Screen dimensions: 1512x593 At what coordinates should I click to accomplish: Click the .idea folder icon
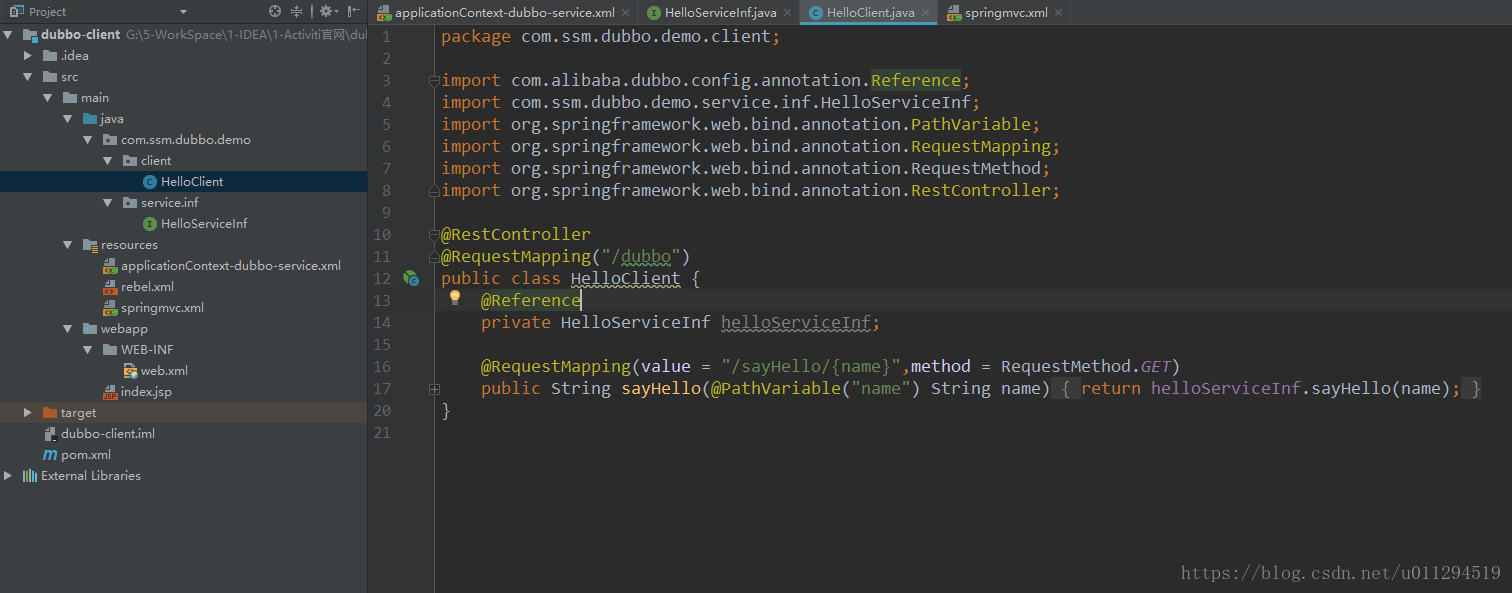tap(50, 55)
